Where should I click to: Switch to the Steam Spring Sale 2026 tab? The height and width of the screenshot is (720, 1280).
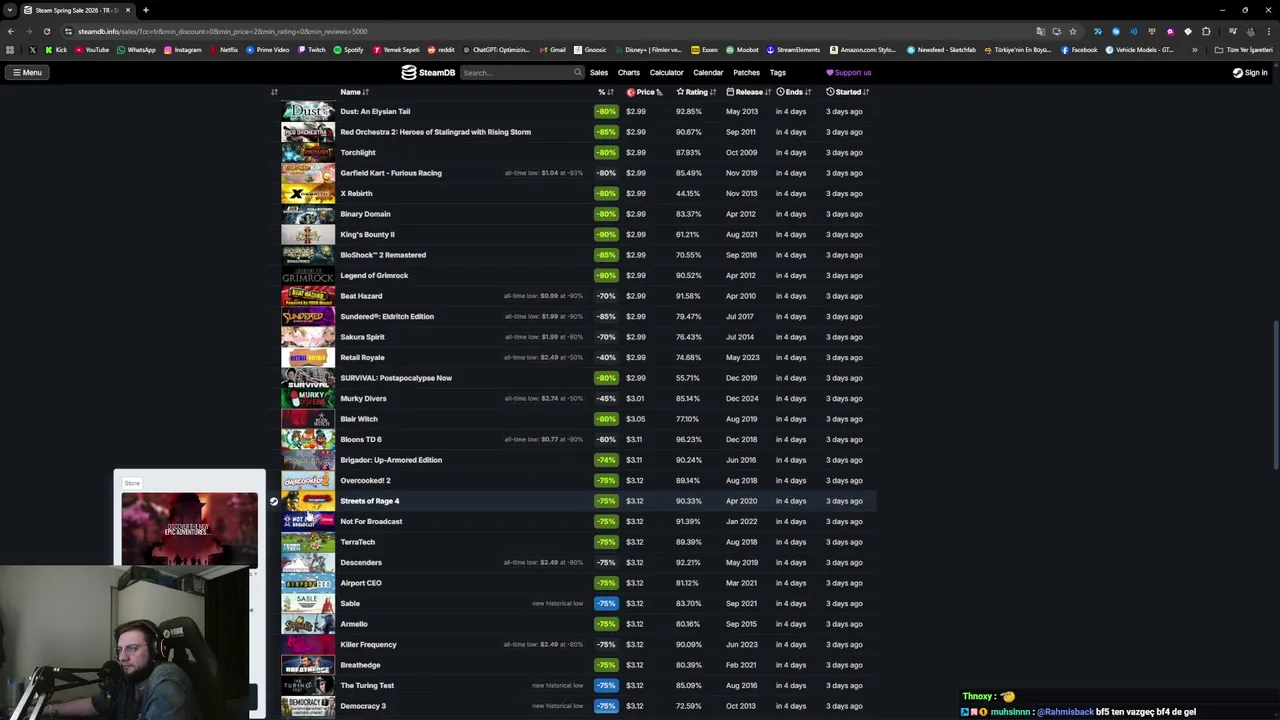coord(76,10)
